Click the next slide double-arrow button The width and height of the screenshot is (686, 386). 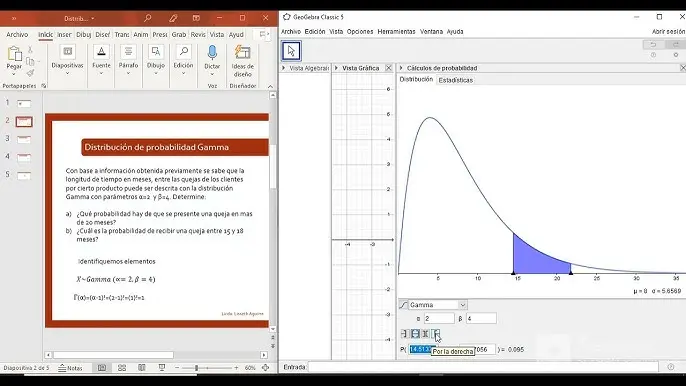pos(273,346)
